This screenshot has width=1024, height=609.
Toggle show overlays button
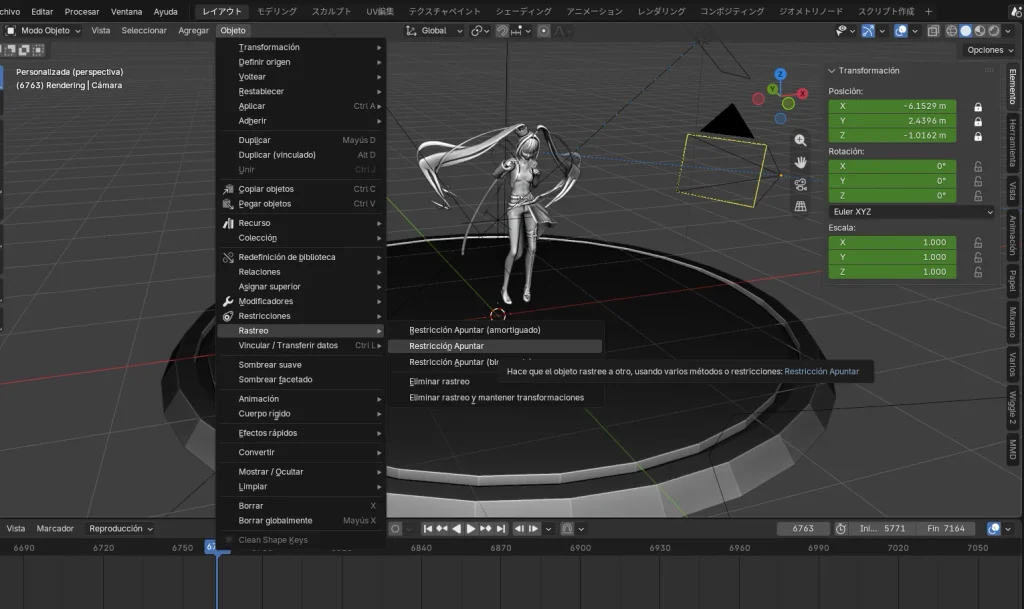click(901, 31)
